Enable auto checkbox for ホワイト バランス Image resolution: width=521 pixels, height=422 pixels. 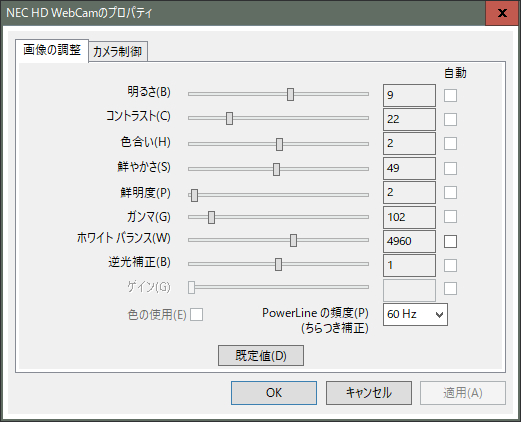point(450,241)
